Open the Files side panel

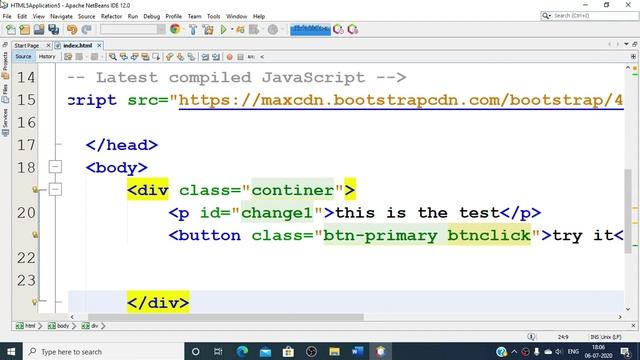(x=5, y=94)
